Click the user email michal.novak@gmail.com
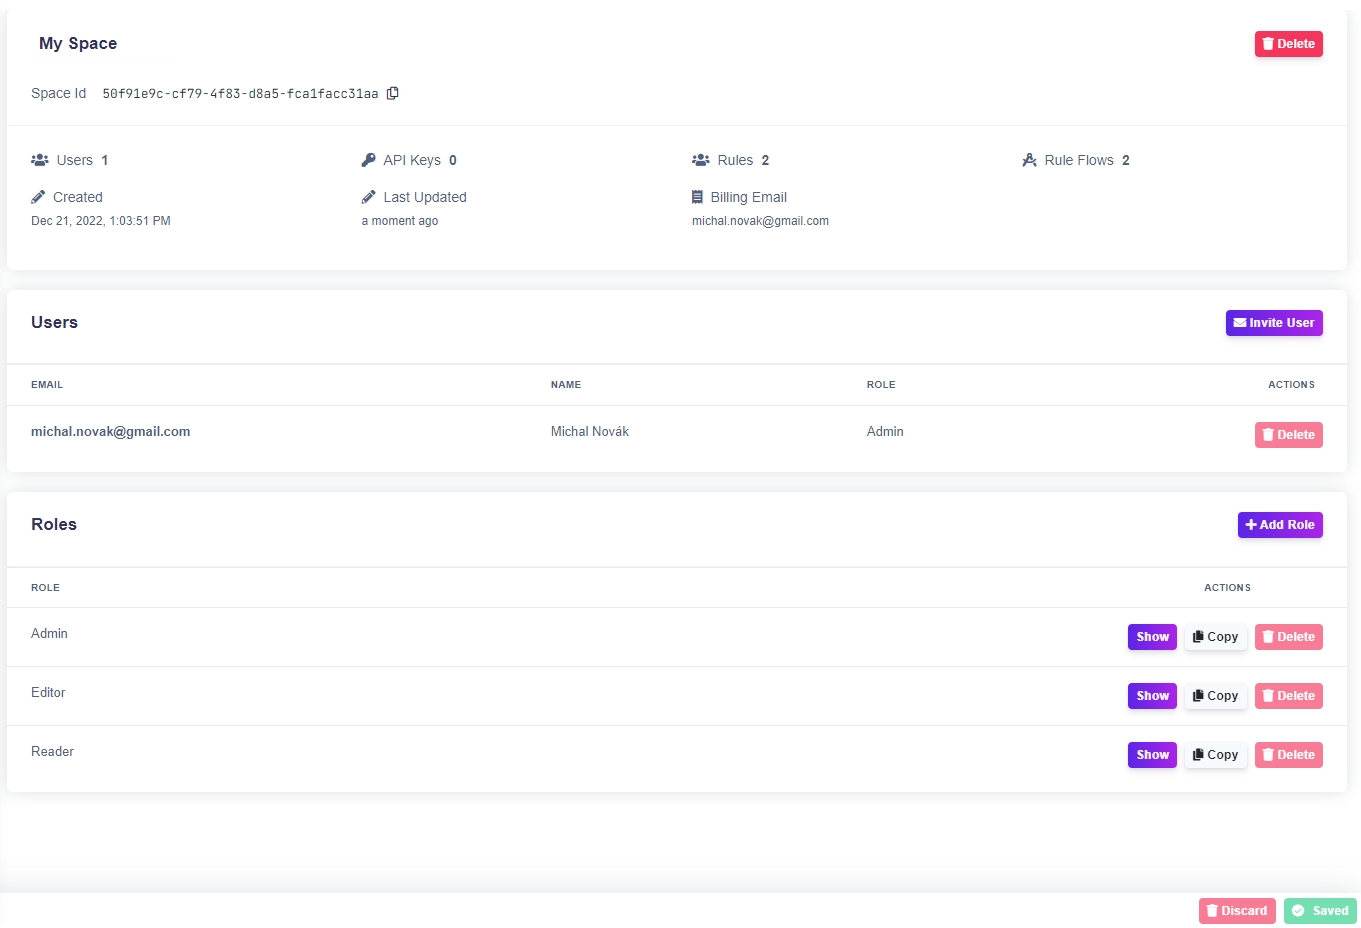 (x=110, y=432)
